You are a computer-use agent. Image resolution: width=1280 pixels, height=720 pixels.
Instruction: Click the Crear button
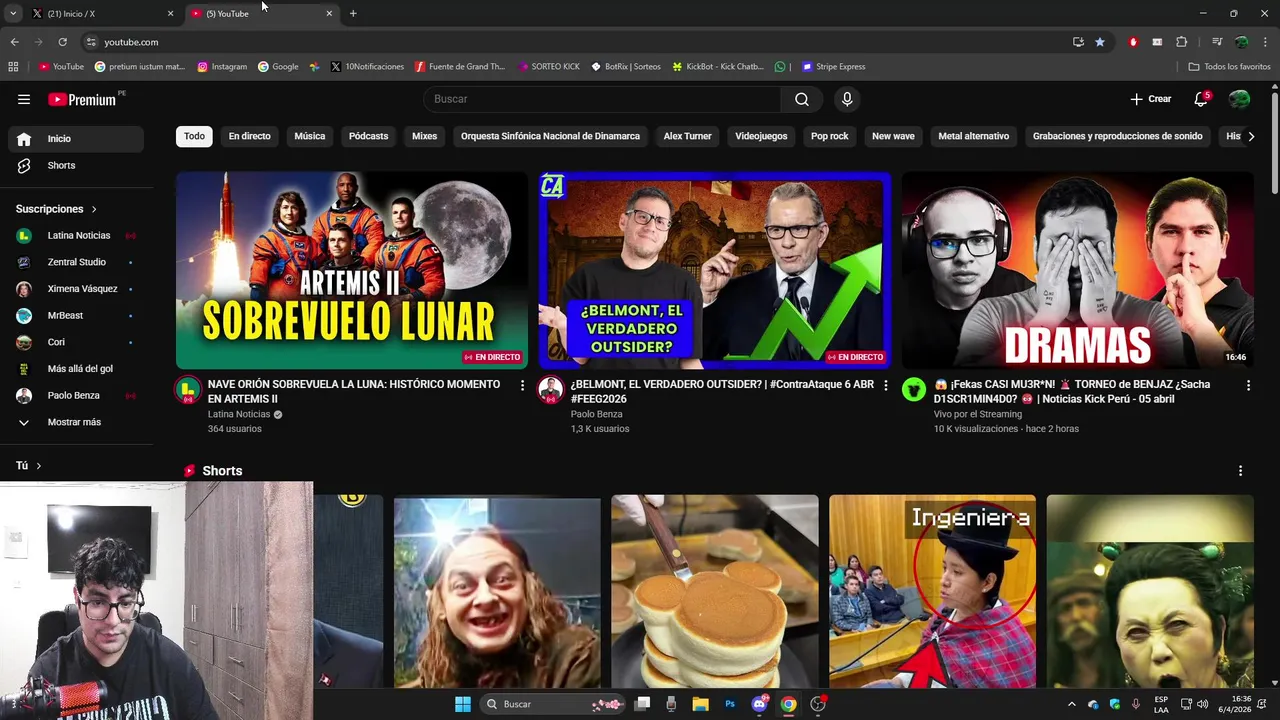pyautogui.click(x=1150, y=99)
